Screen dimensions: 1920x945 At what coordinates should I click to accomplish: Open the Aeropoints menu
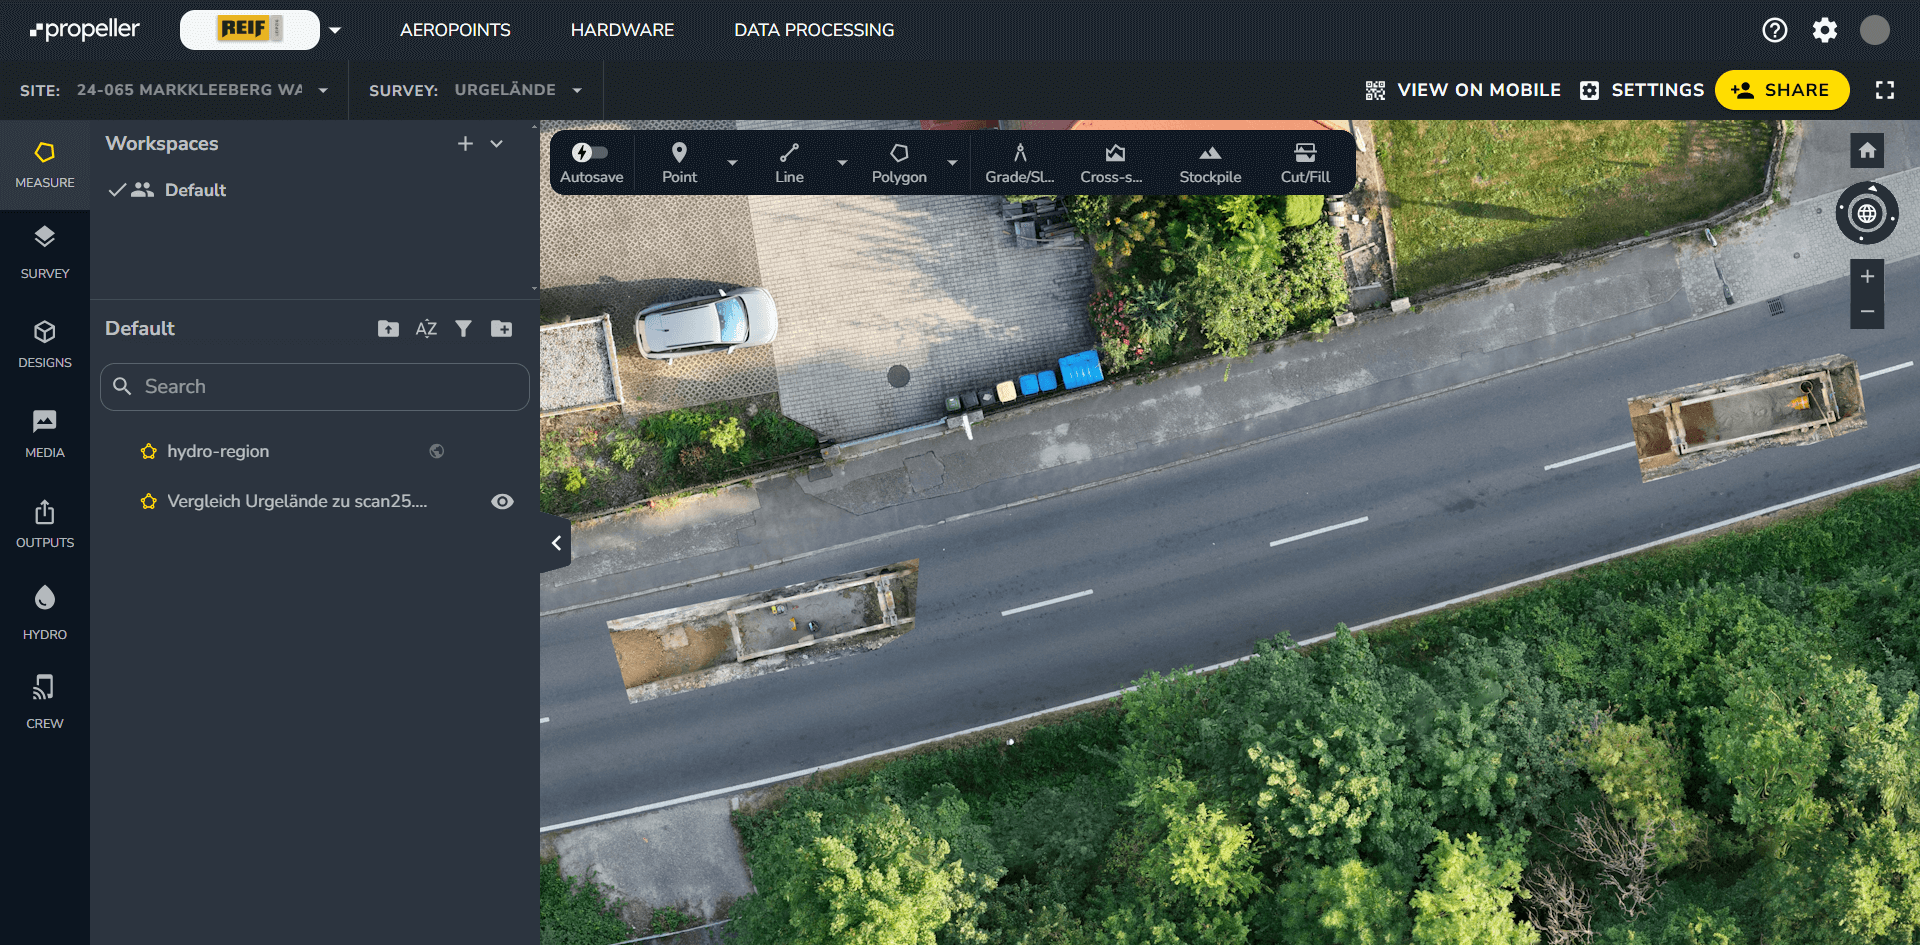pos(455,30)
